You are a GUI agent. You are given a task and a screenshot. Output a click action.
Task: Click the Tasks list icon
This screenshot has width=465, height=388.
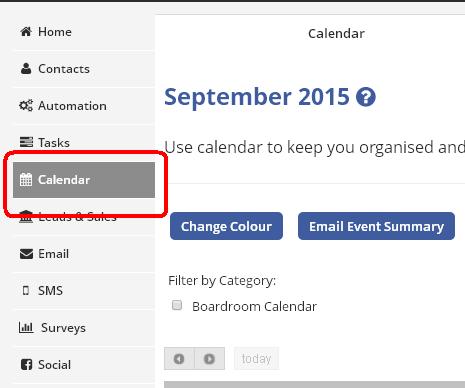click(26, 142)
